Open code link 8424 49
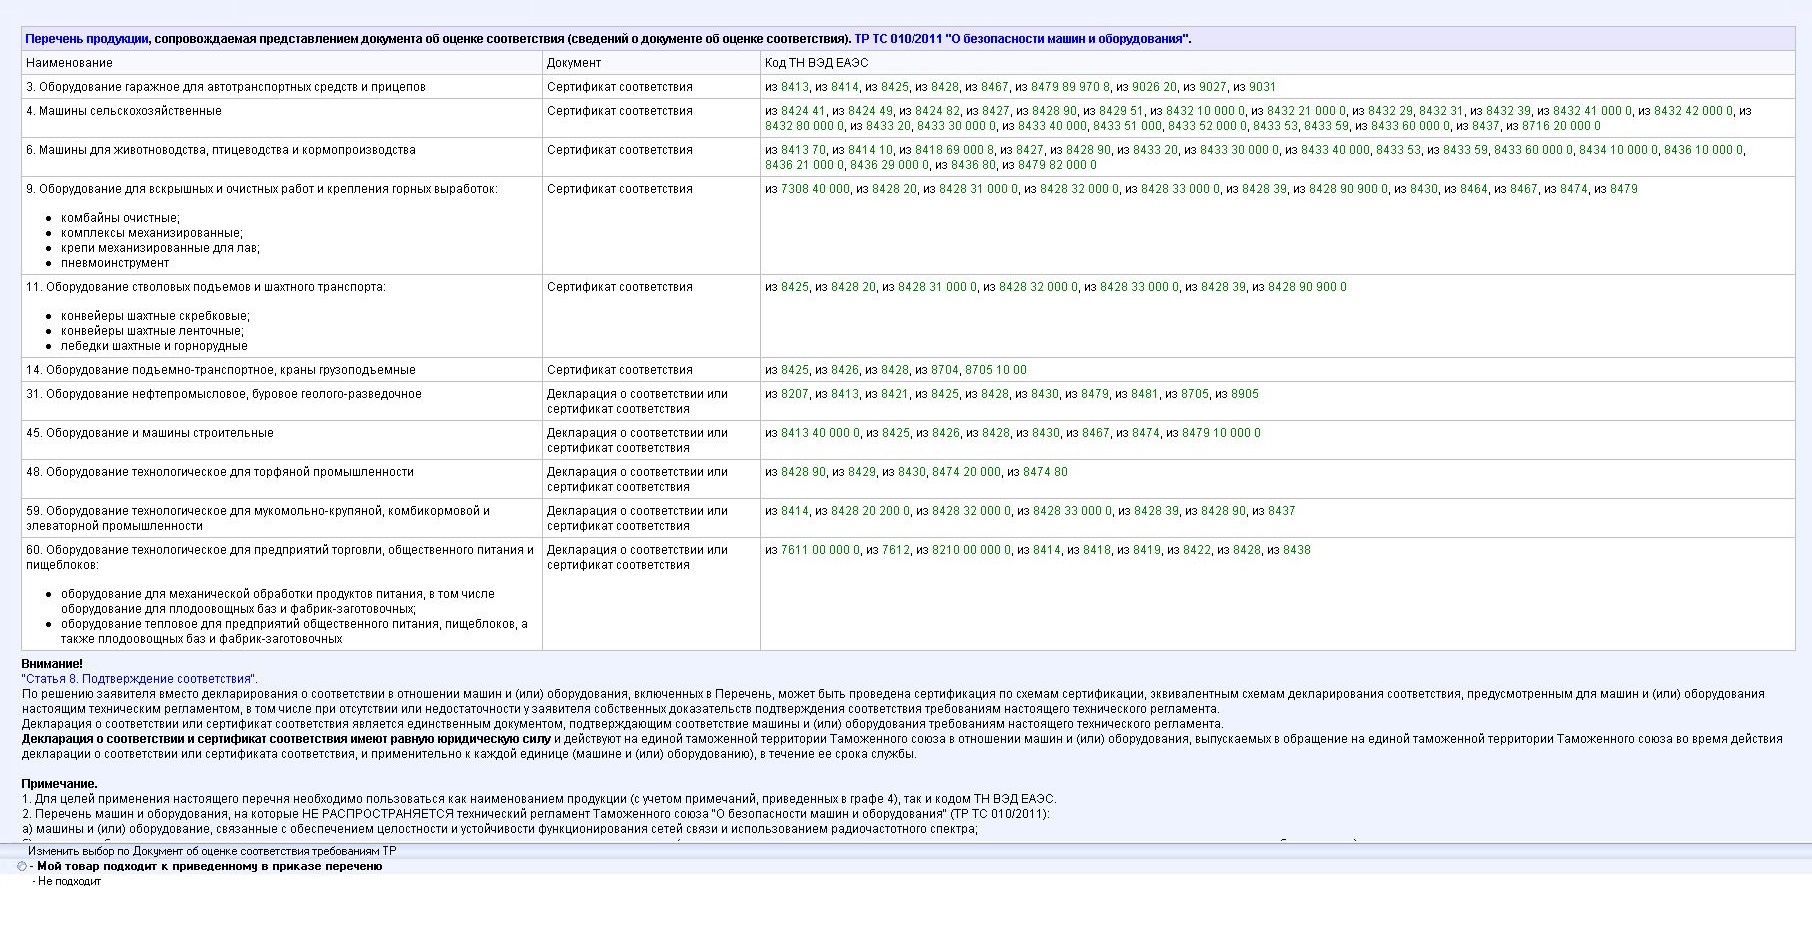 point(870,111)
